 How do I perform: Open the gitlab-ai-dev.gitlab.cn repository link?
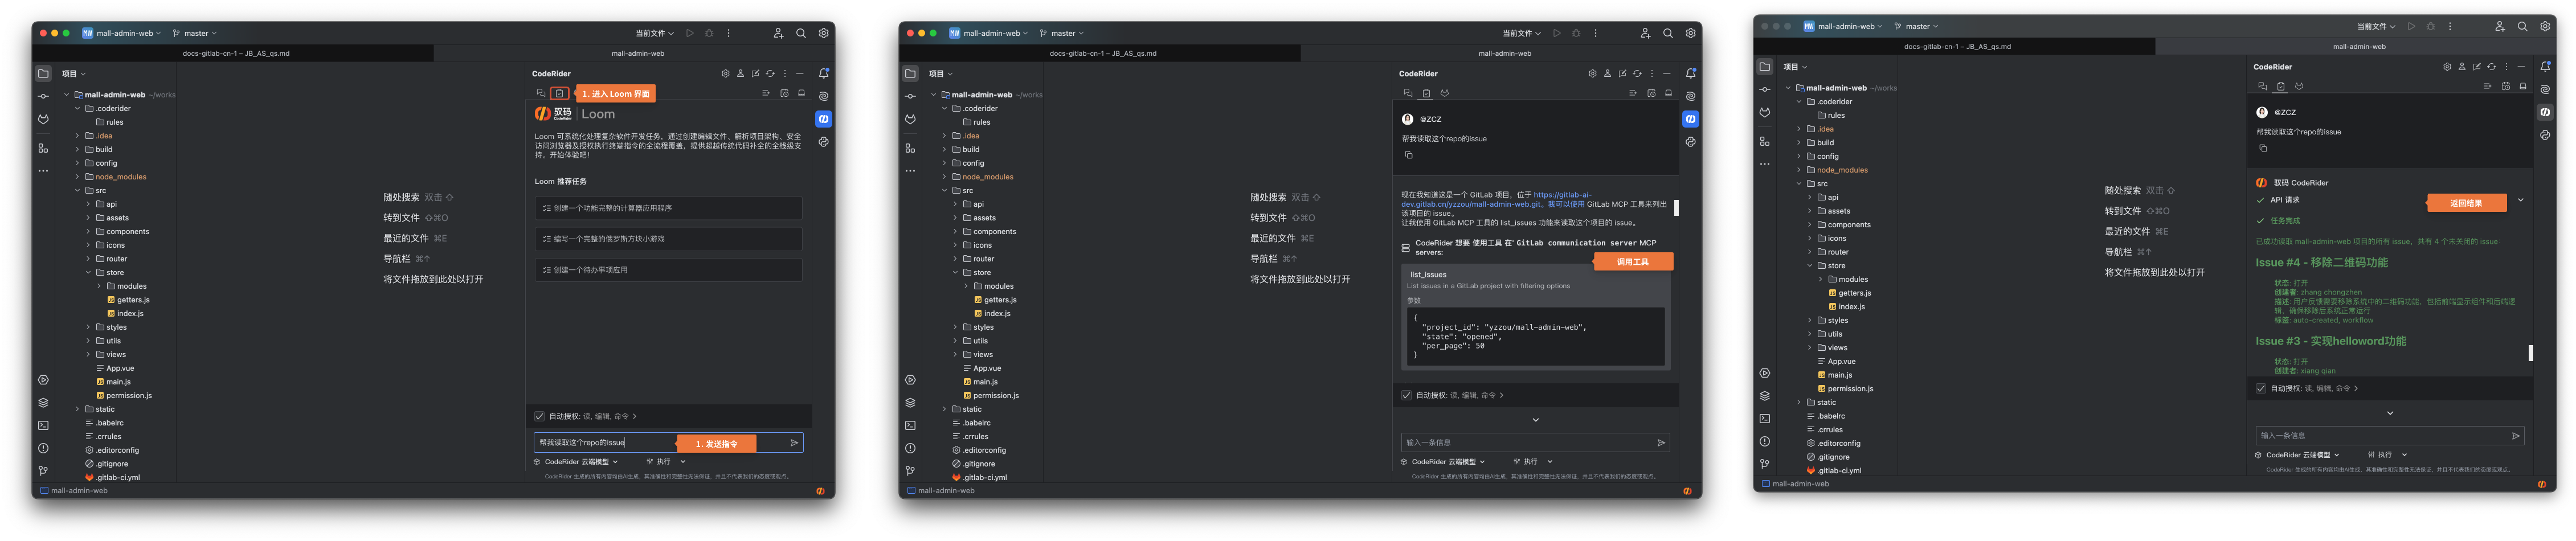click(x=1561, y=195)
